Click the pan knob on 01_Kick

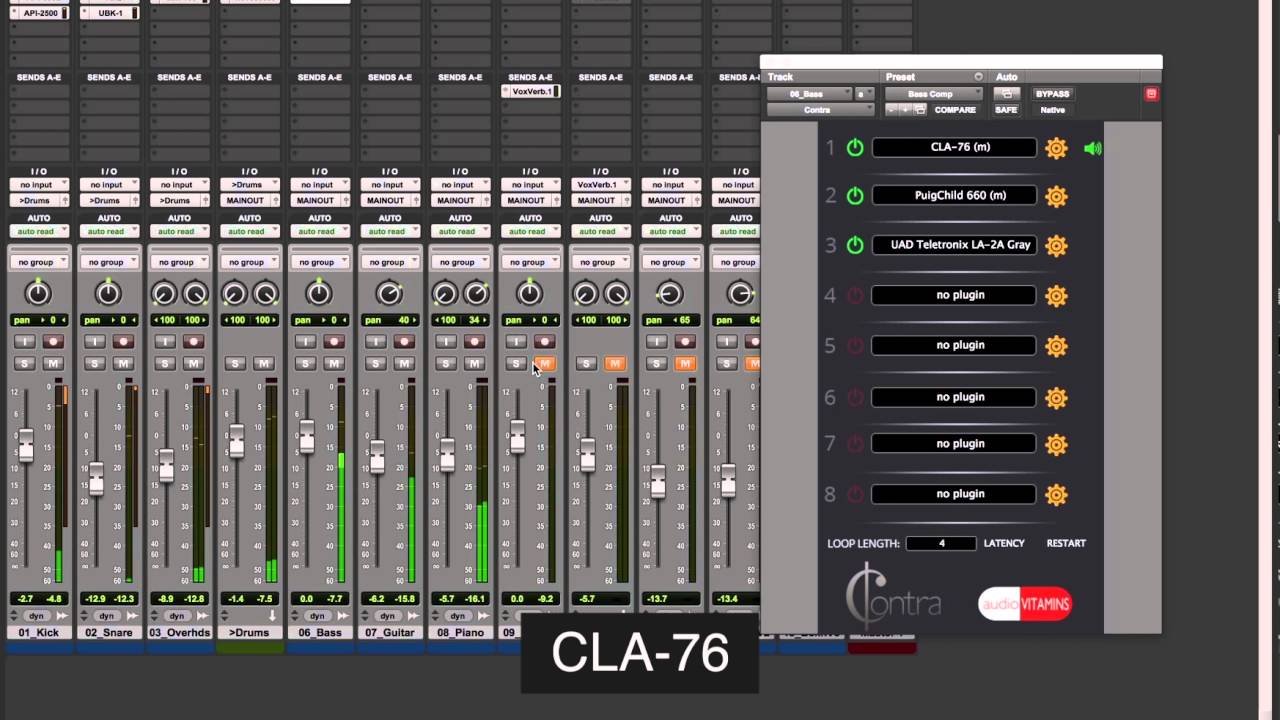pyautogui.click(x=37, y=293)
